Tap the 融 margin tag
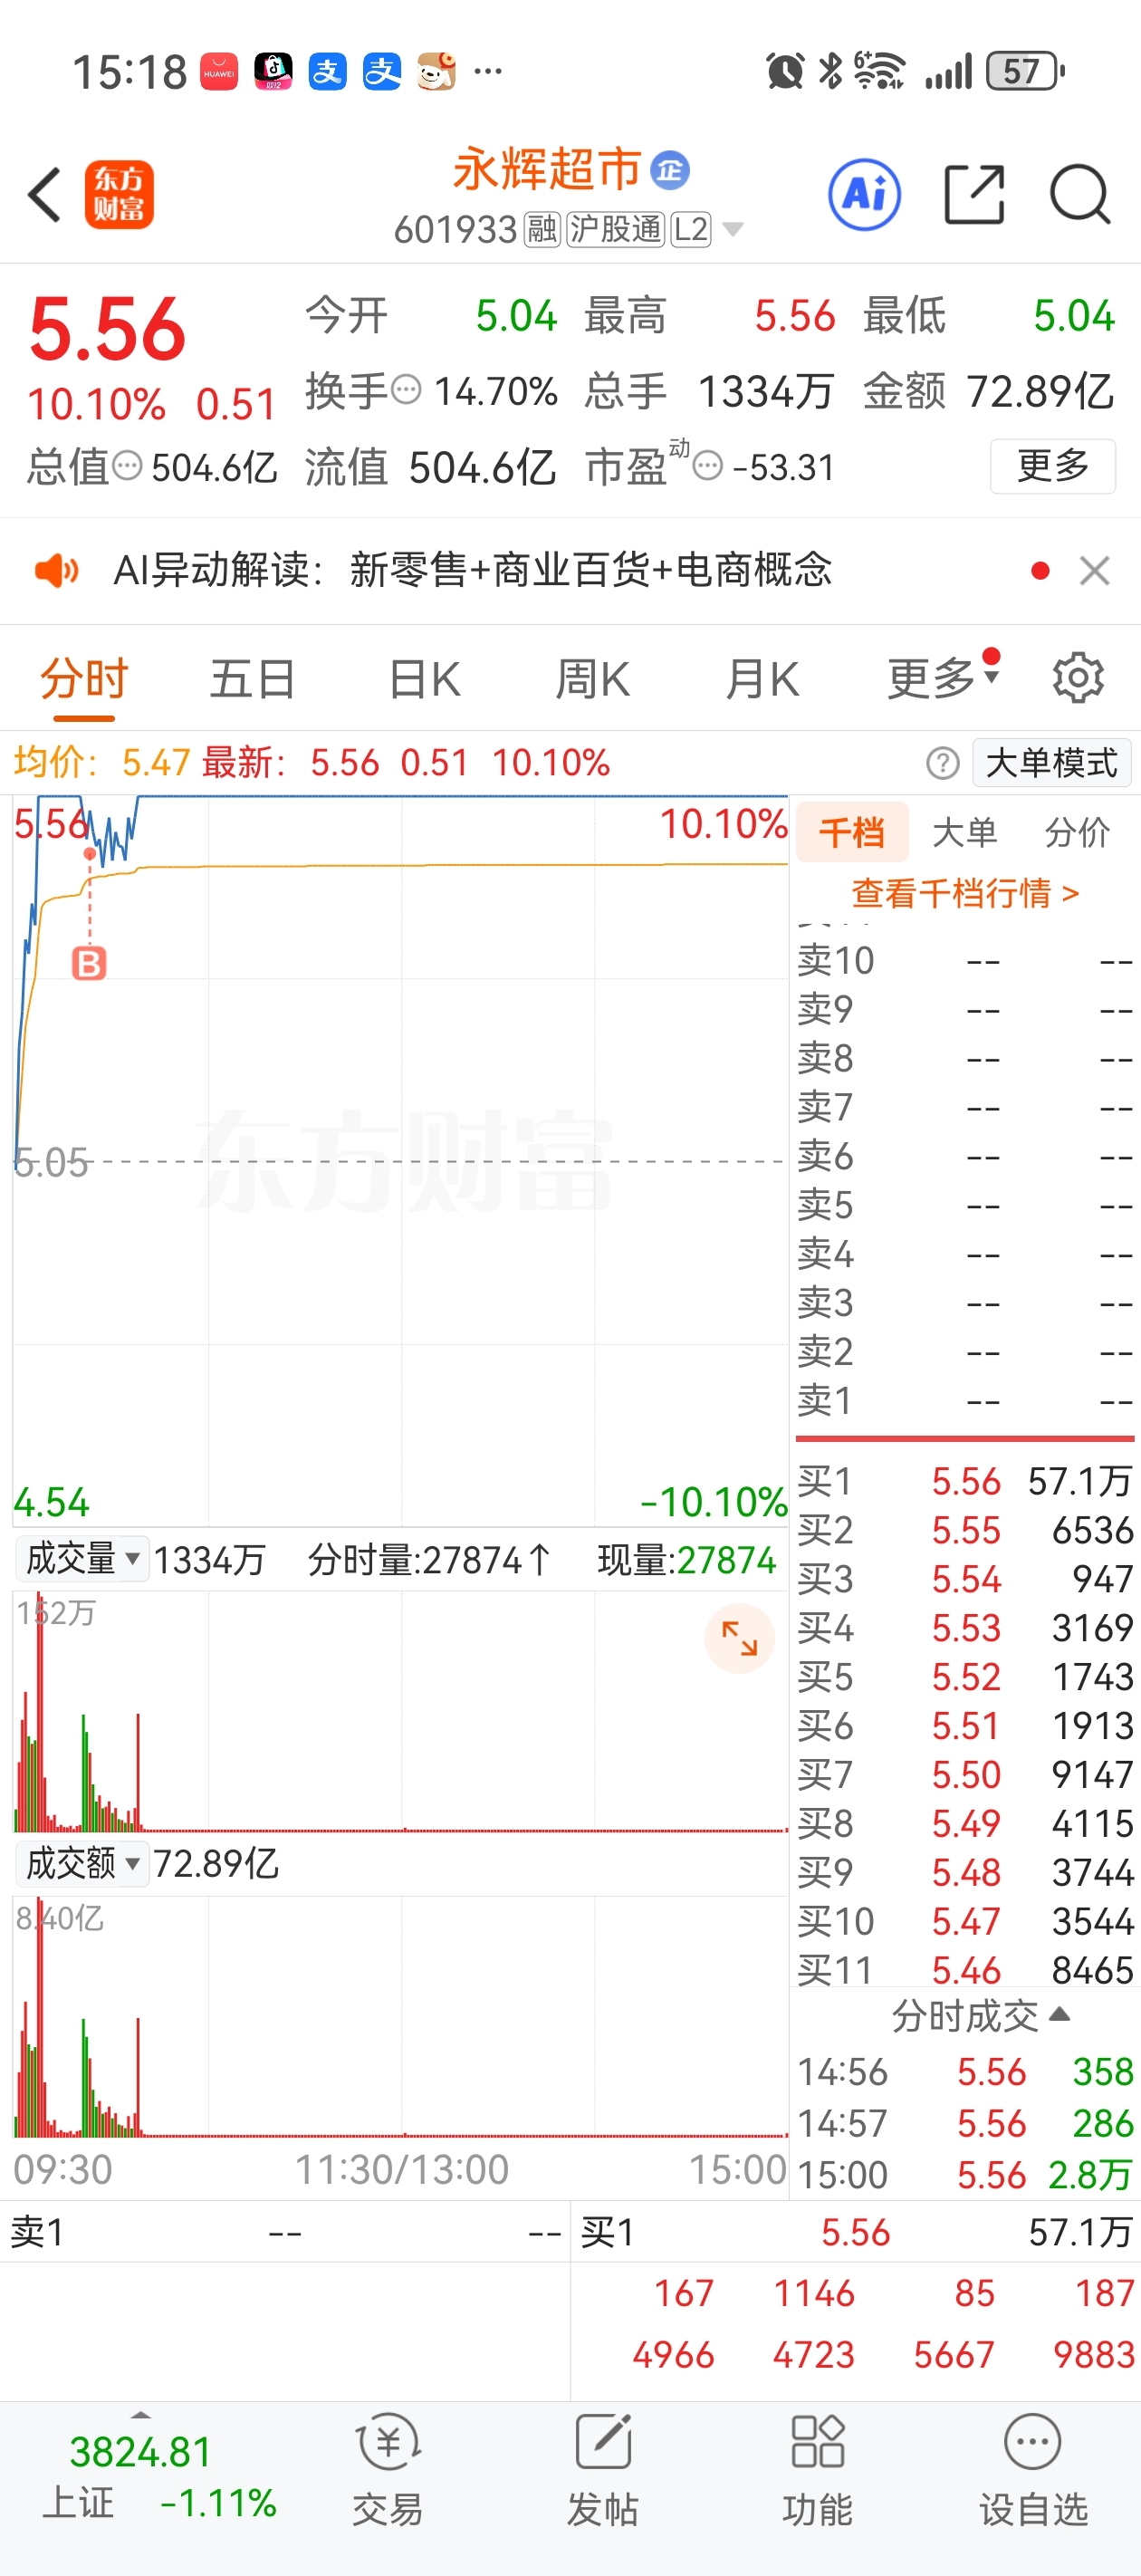Screen dimensions: 1141x2576 coord(542,229)
